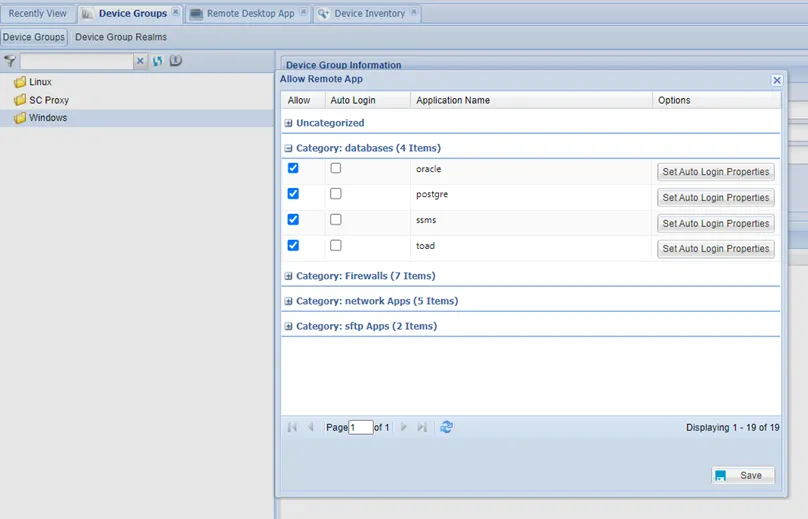The image size is (808, 519).
Task: Set Auto Login Properties for toad
Action: pos(716,248)
